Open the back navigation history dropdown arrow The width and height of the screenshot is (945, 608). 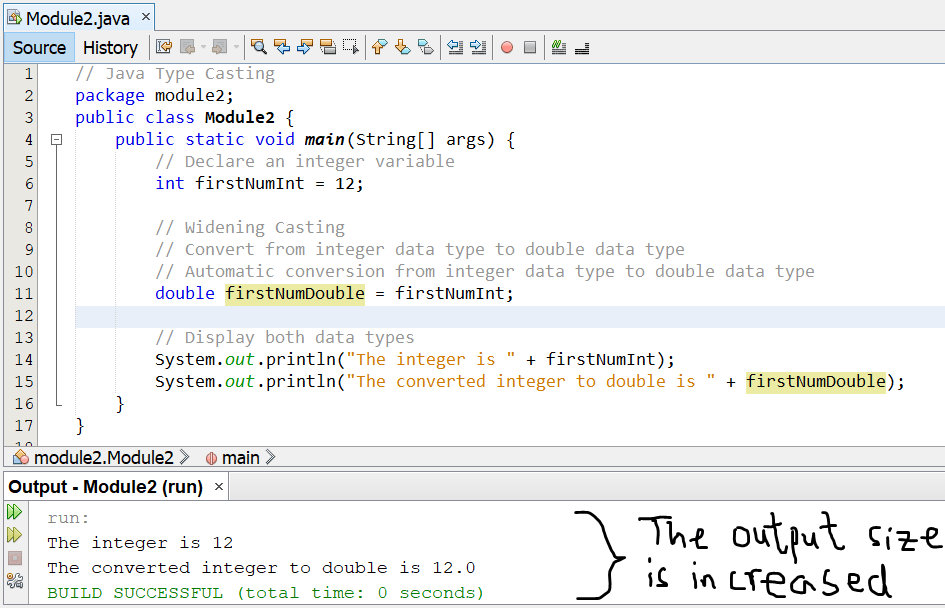coord(203,47)
